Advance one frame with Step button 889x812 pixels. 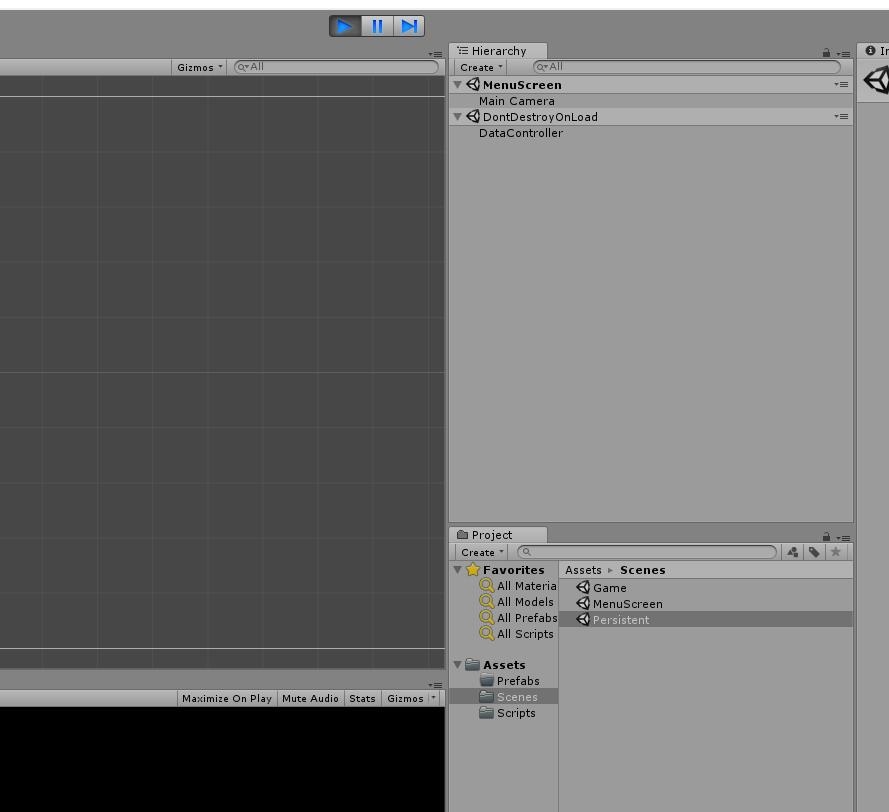pos(409,26)
